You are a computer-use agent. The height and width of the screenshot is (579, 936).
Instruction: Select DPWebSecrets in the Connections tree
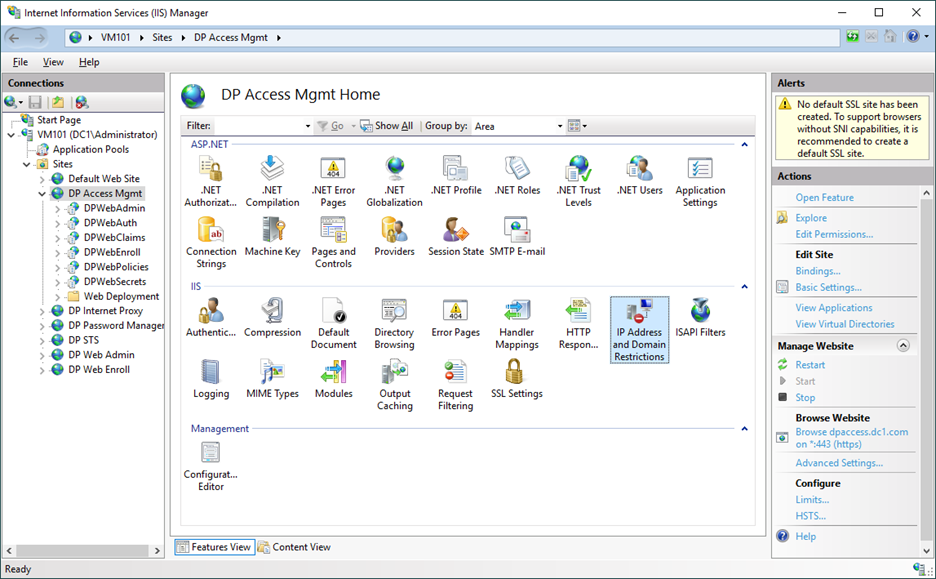click(x=114, y=282)
